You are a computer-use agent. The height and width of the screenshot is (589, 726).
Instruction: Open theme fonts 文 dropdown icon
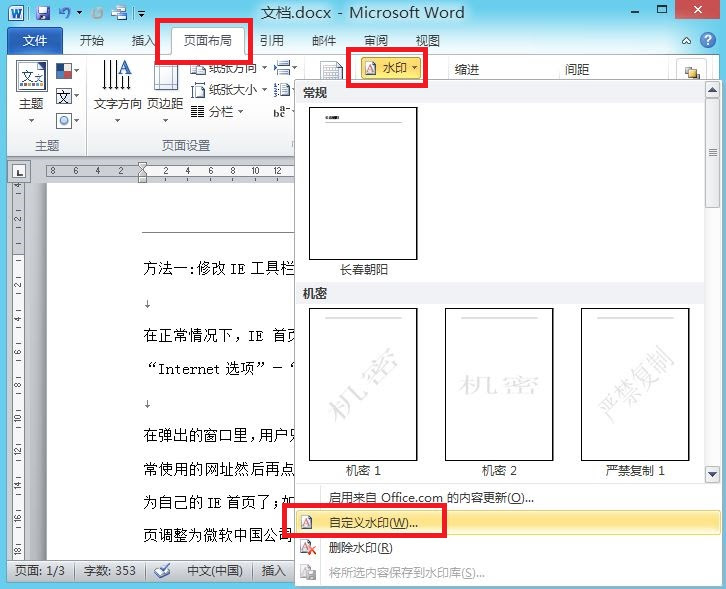click(x=67, y=96)
